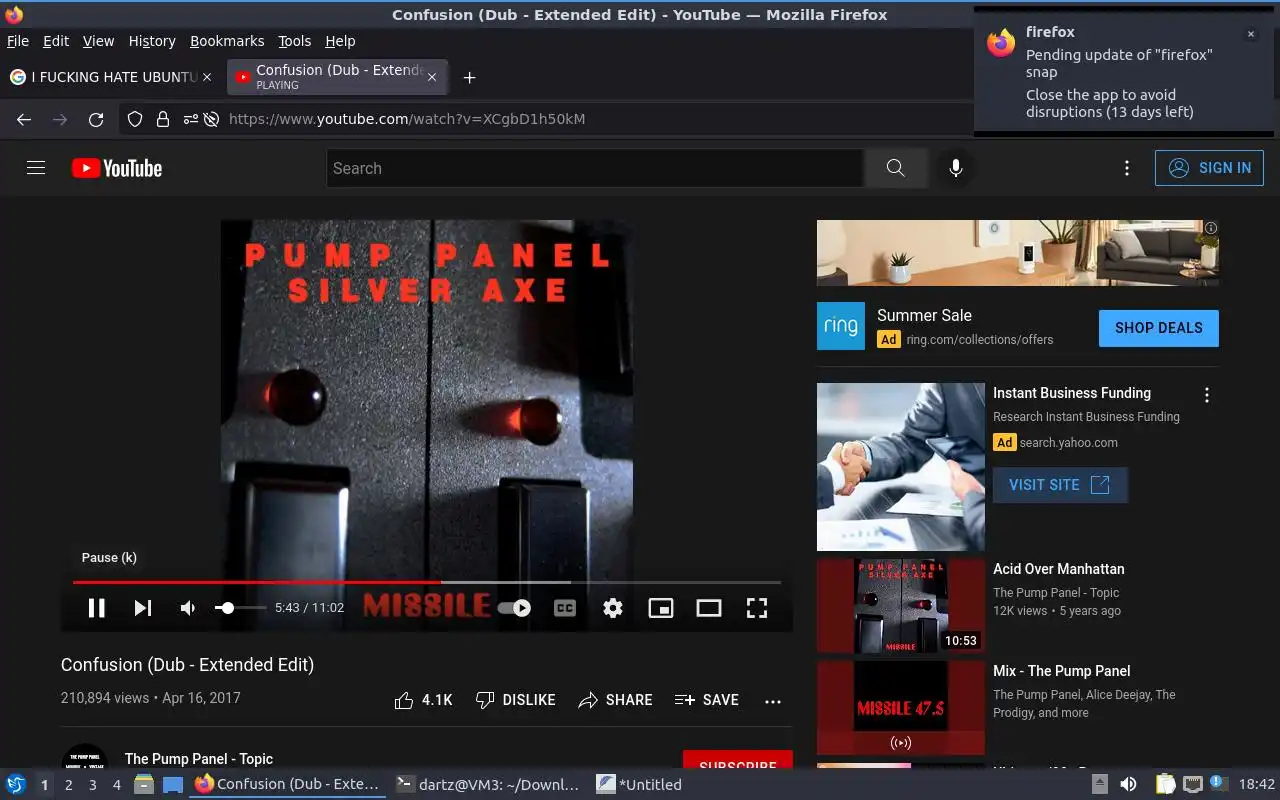Click the magnifier search button
This screenshot has width=1280, height=800.
[x=895, y=168]
